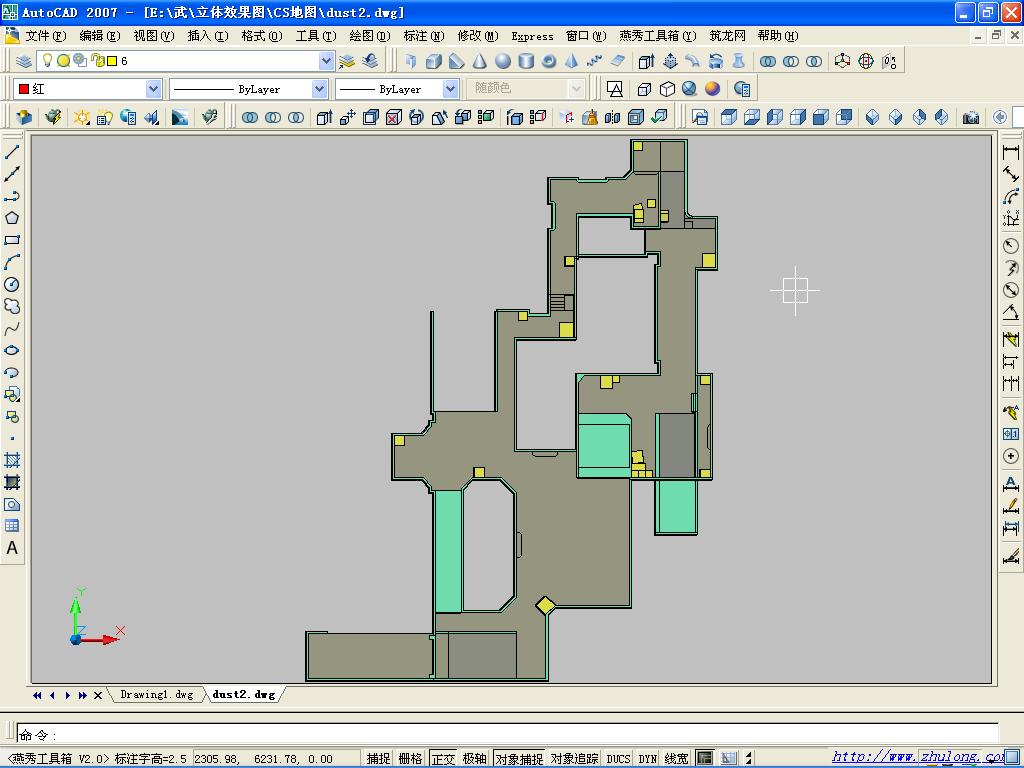Toggle the layer lightbulb on/off icon

[47, 61]
